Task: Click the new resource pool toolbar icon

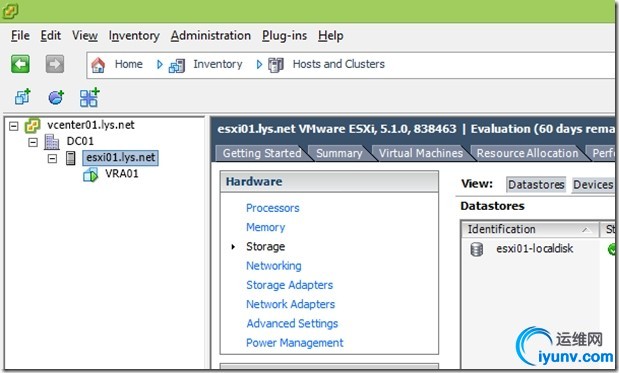Action: click(56, 97)
